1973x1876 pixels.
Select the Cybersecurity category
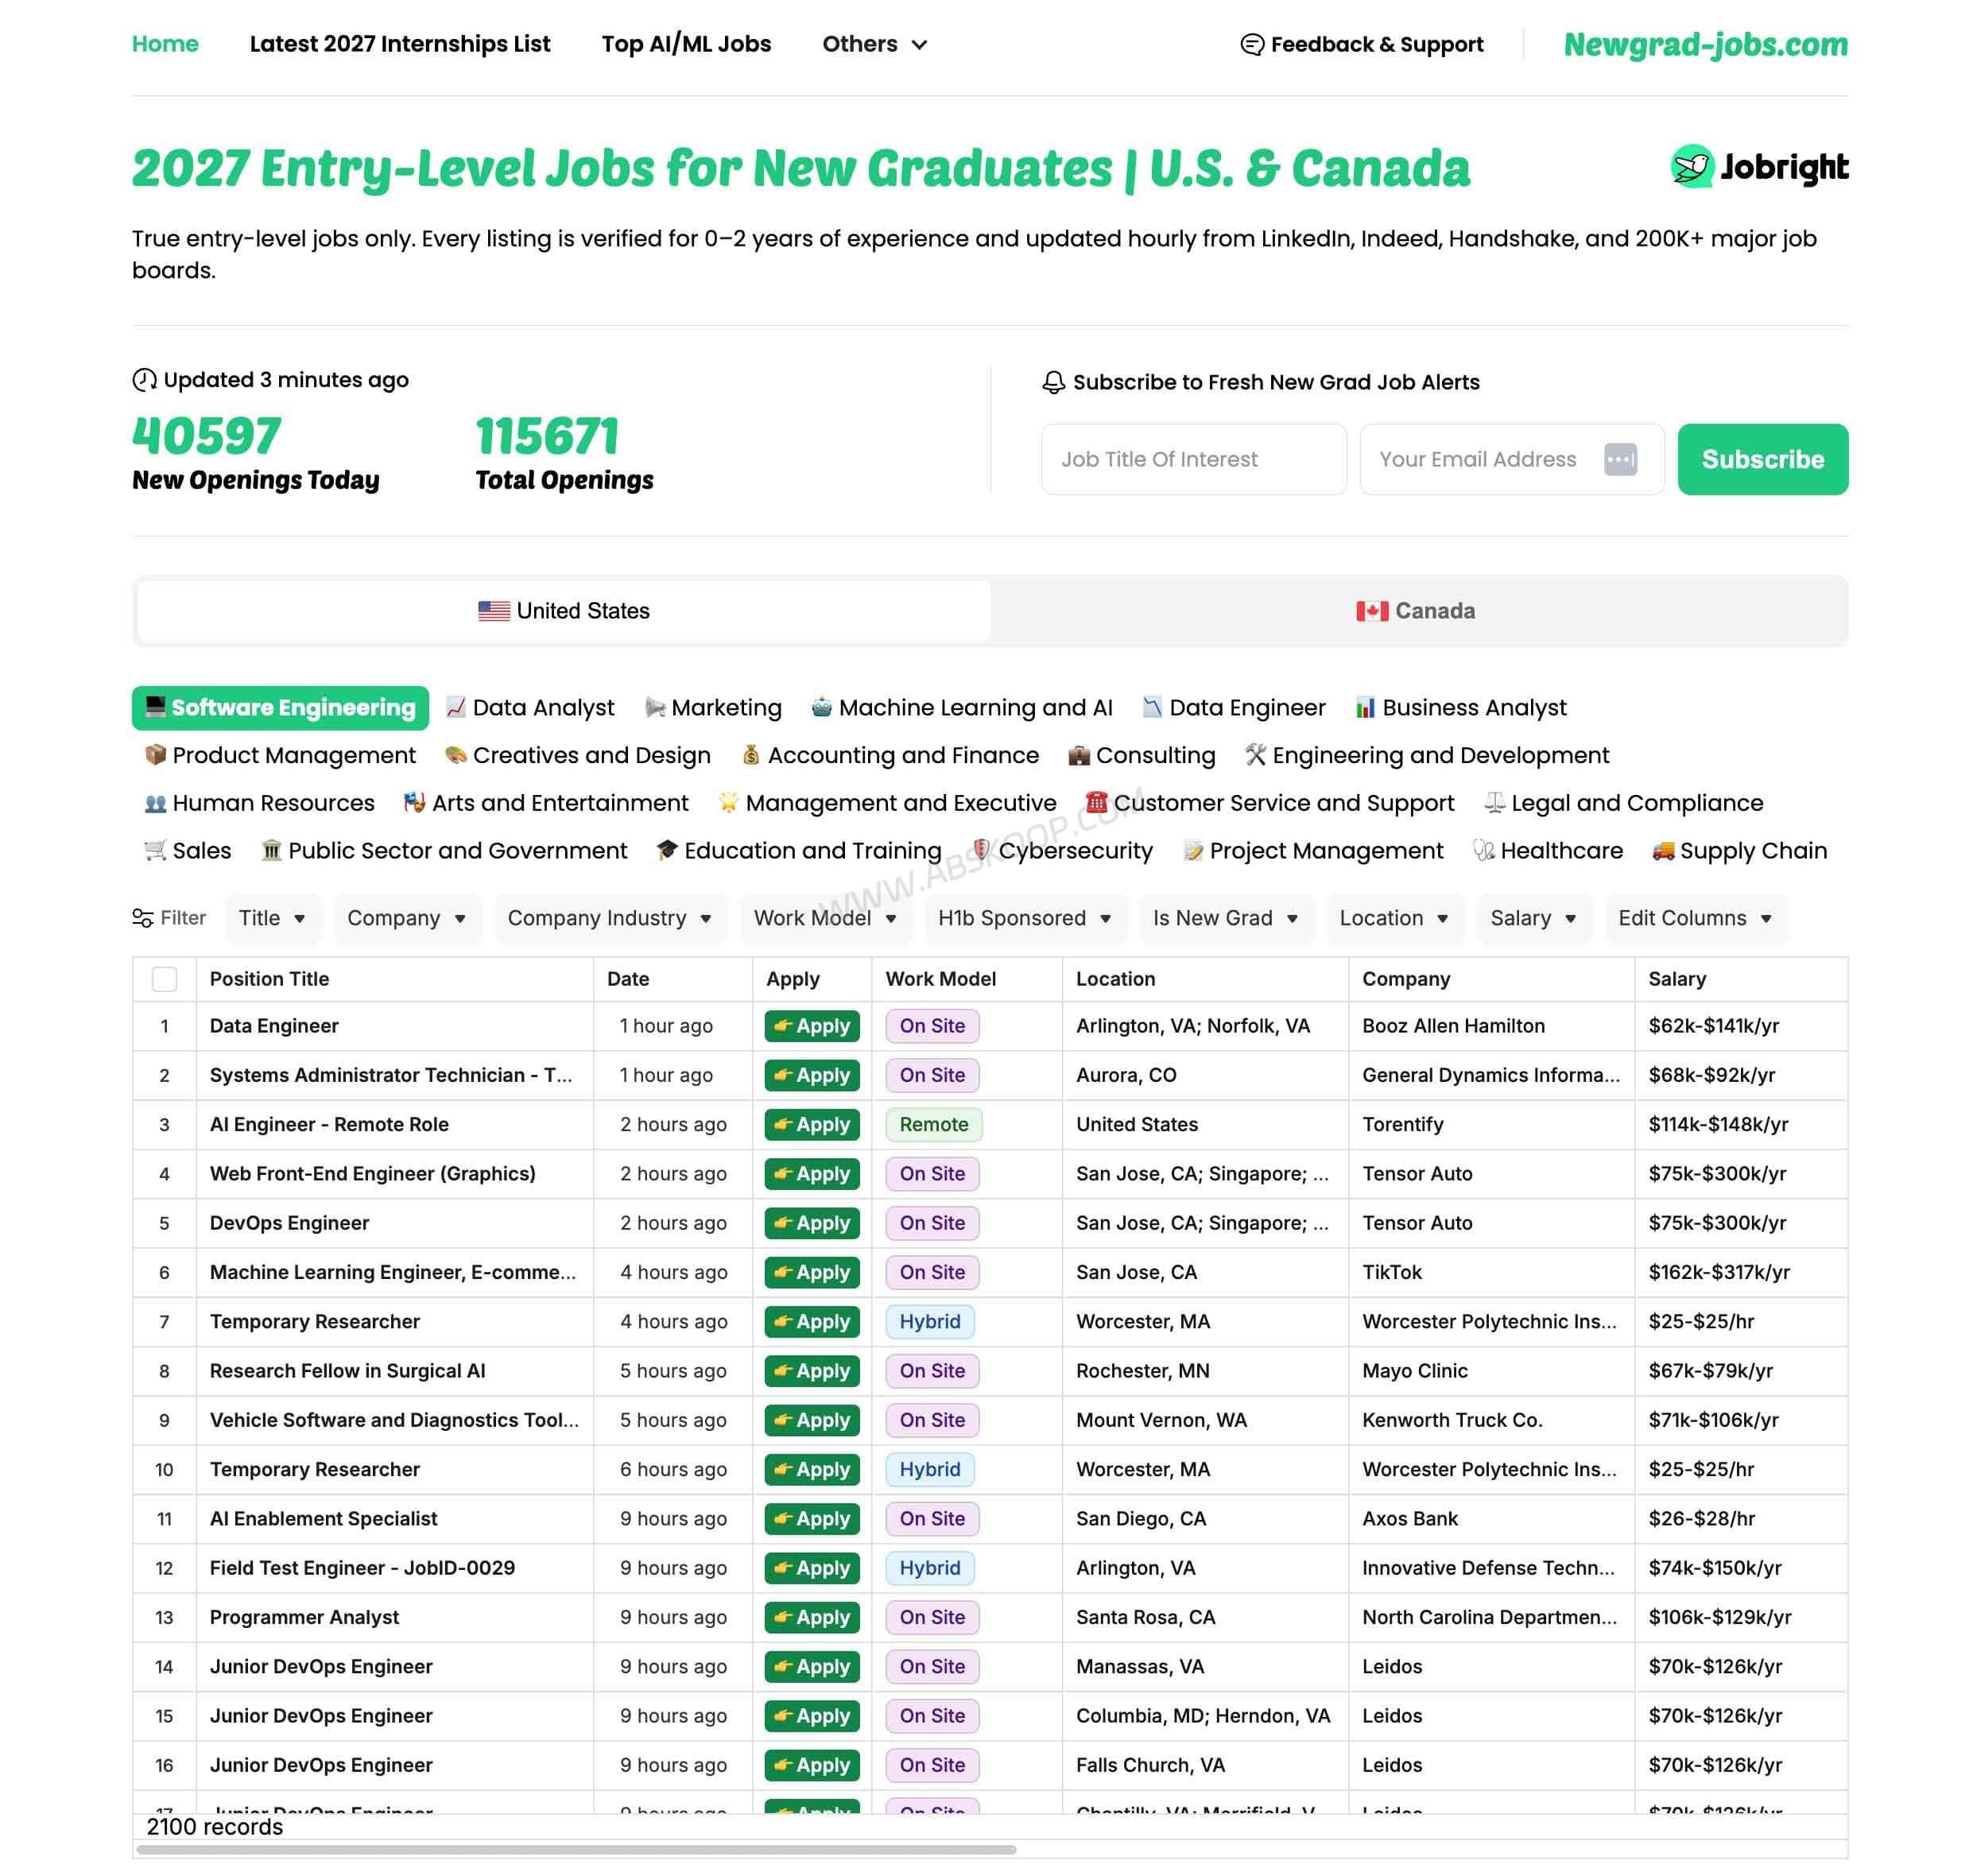[x=1063, y=850]
